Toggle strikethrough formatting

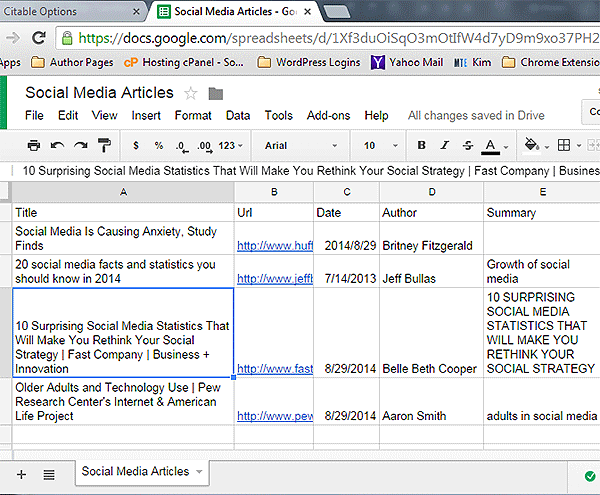click(467, 146)
